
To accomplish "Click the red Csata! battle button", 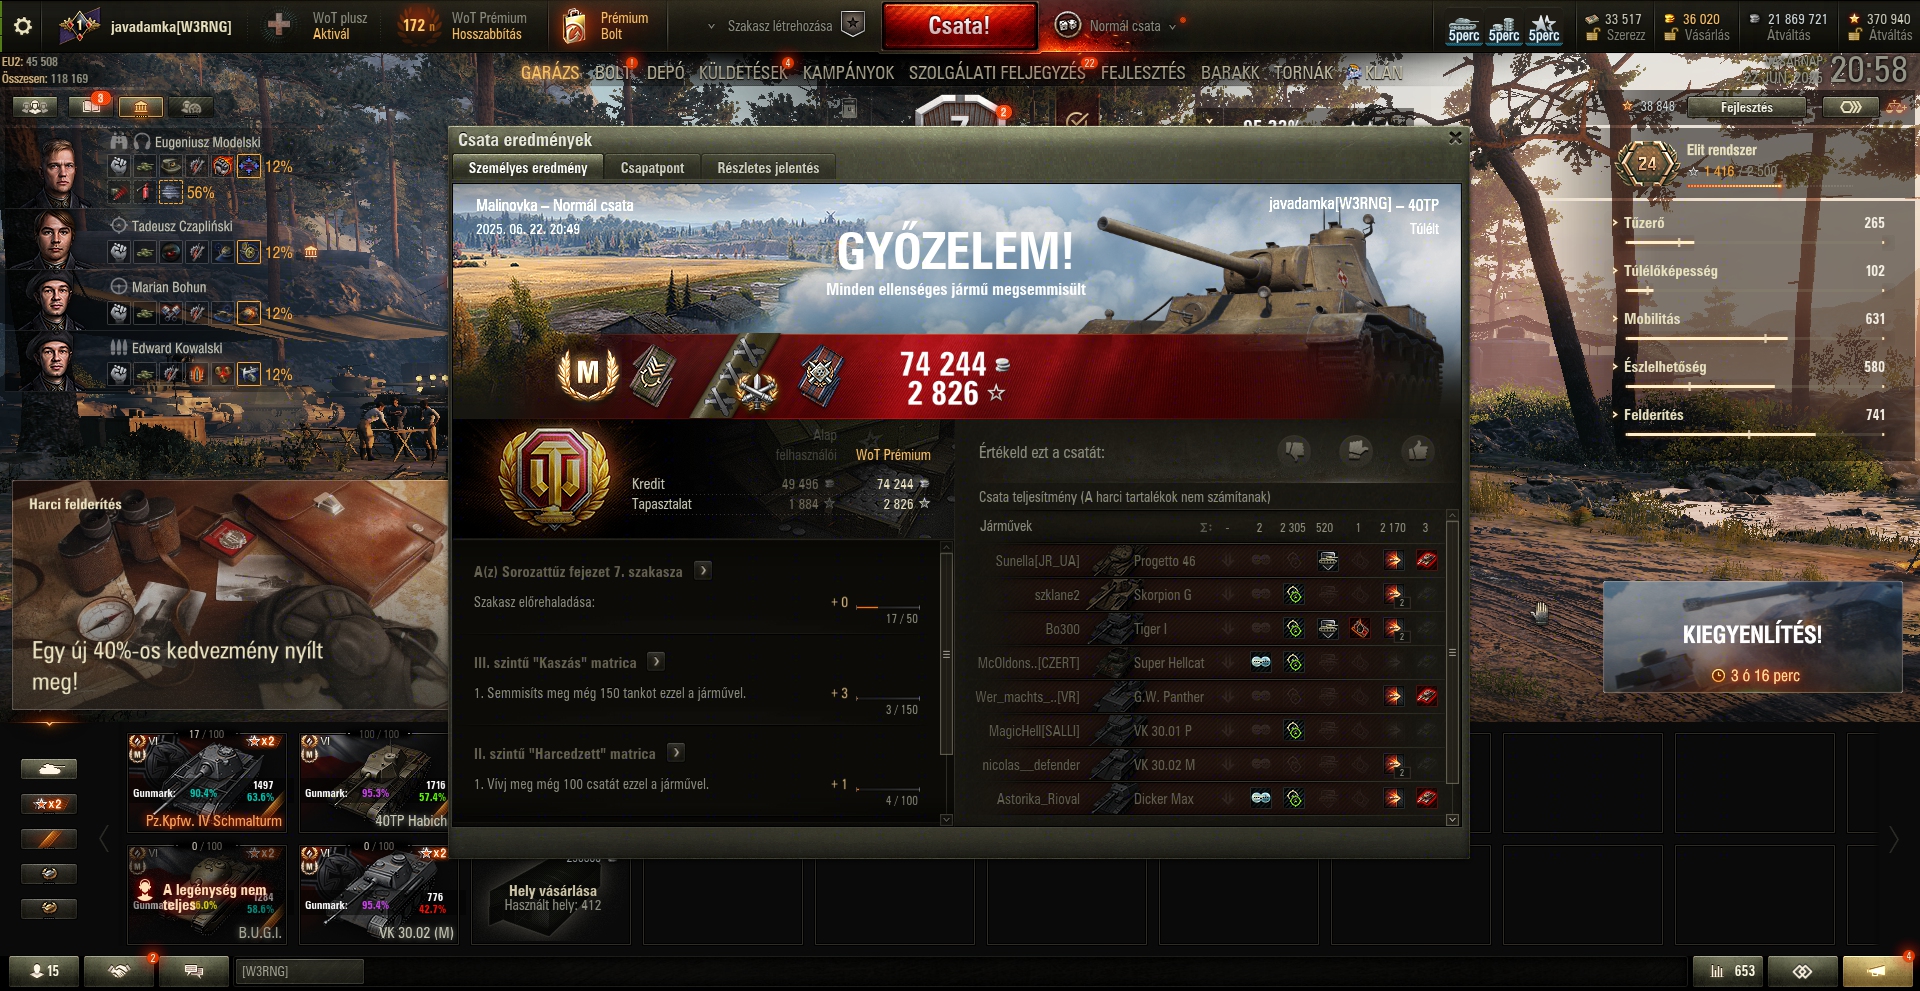I will 959,26.
